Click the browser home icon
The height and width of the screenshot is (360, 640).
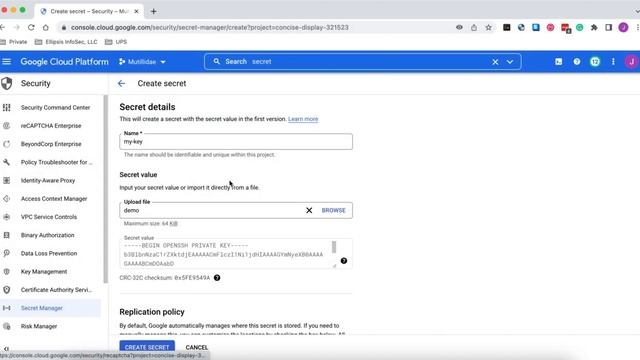click(x=46, y=27)
